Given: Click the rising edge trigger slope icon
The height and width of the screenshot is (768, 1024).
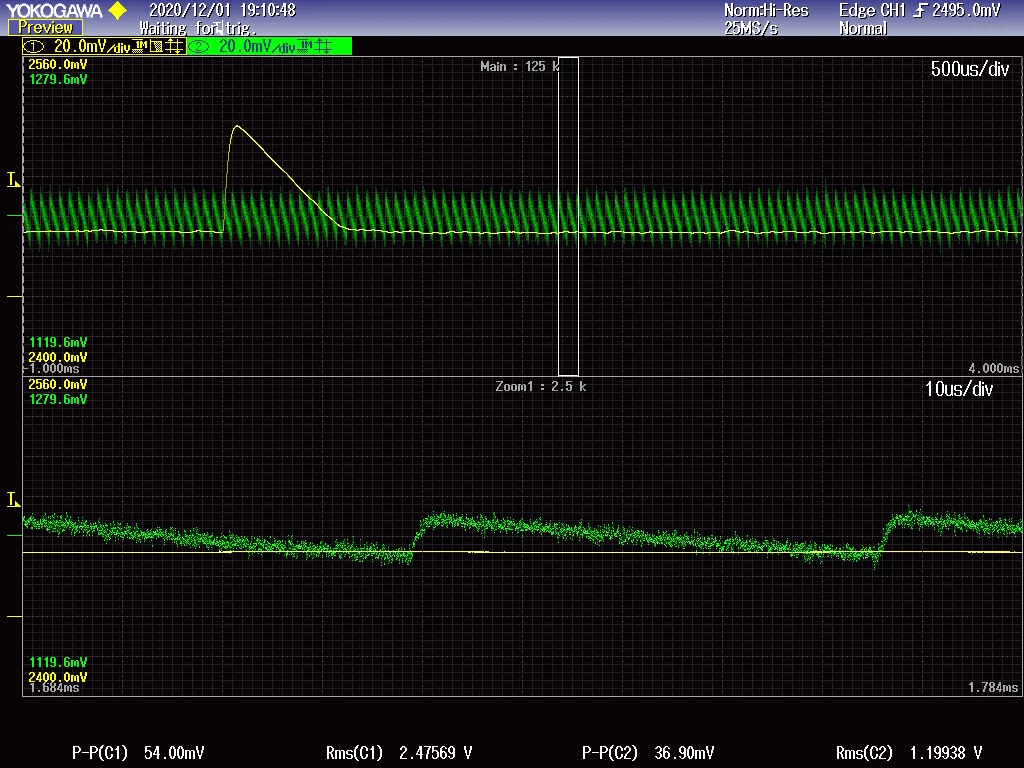Looking at the screenshot, I should pyautogui.click(x=920, y=10).
